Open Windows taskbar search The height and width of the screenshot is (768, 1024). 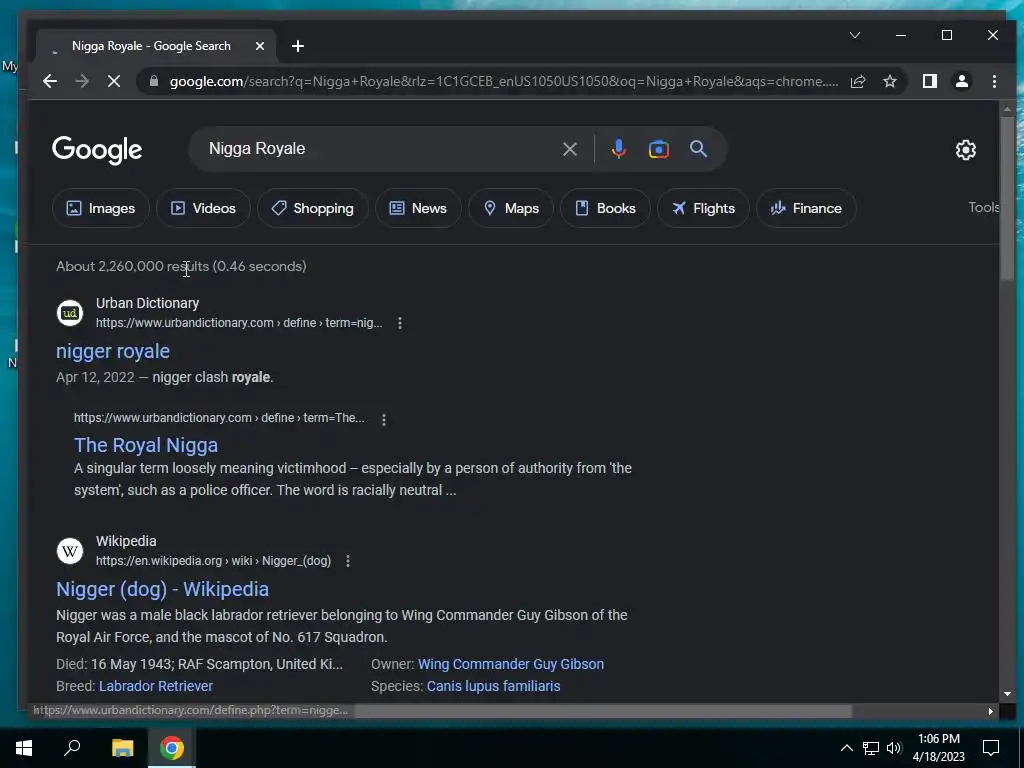click(x=72, y=748)
